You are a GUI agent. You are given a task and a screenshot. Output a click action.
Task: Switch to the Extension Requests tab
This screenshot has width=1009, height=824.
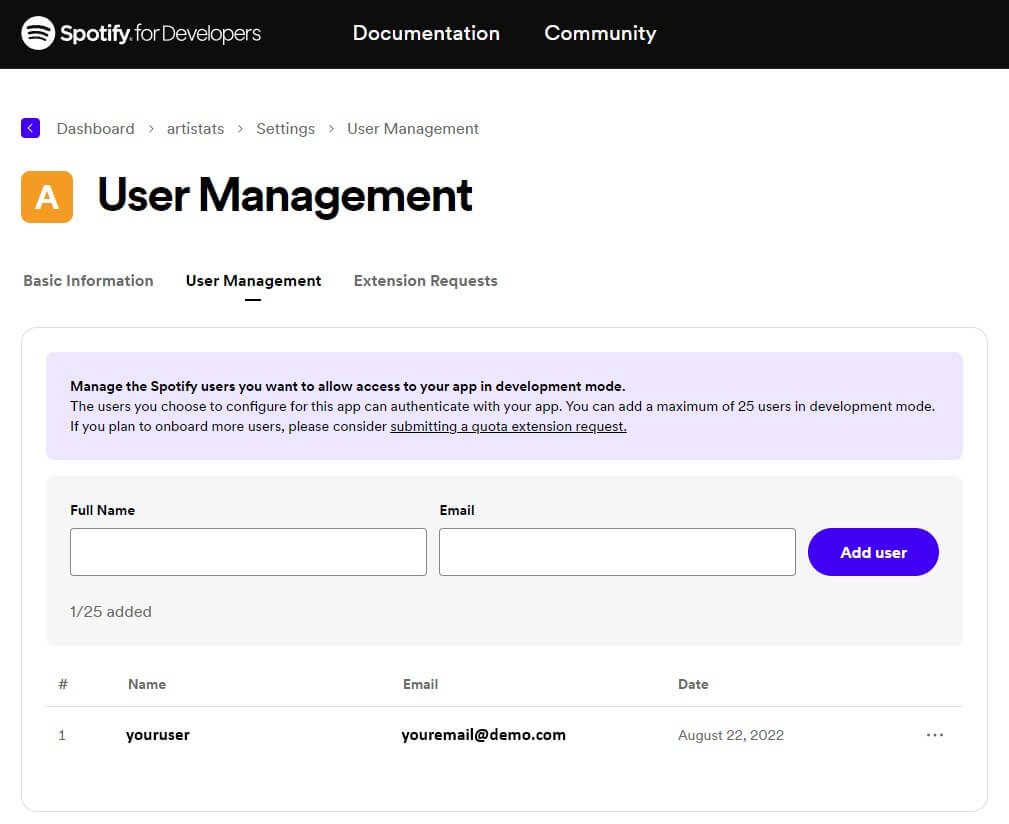[x=425, y=280]
